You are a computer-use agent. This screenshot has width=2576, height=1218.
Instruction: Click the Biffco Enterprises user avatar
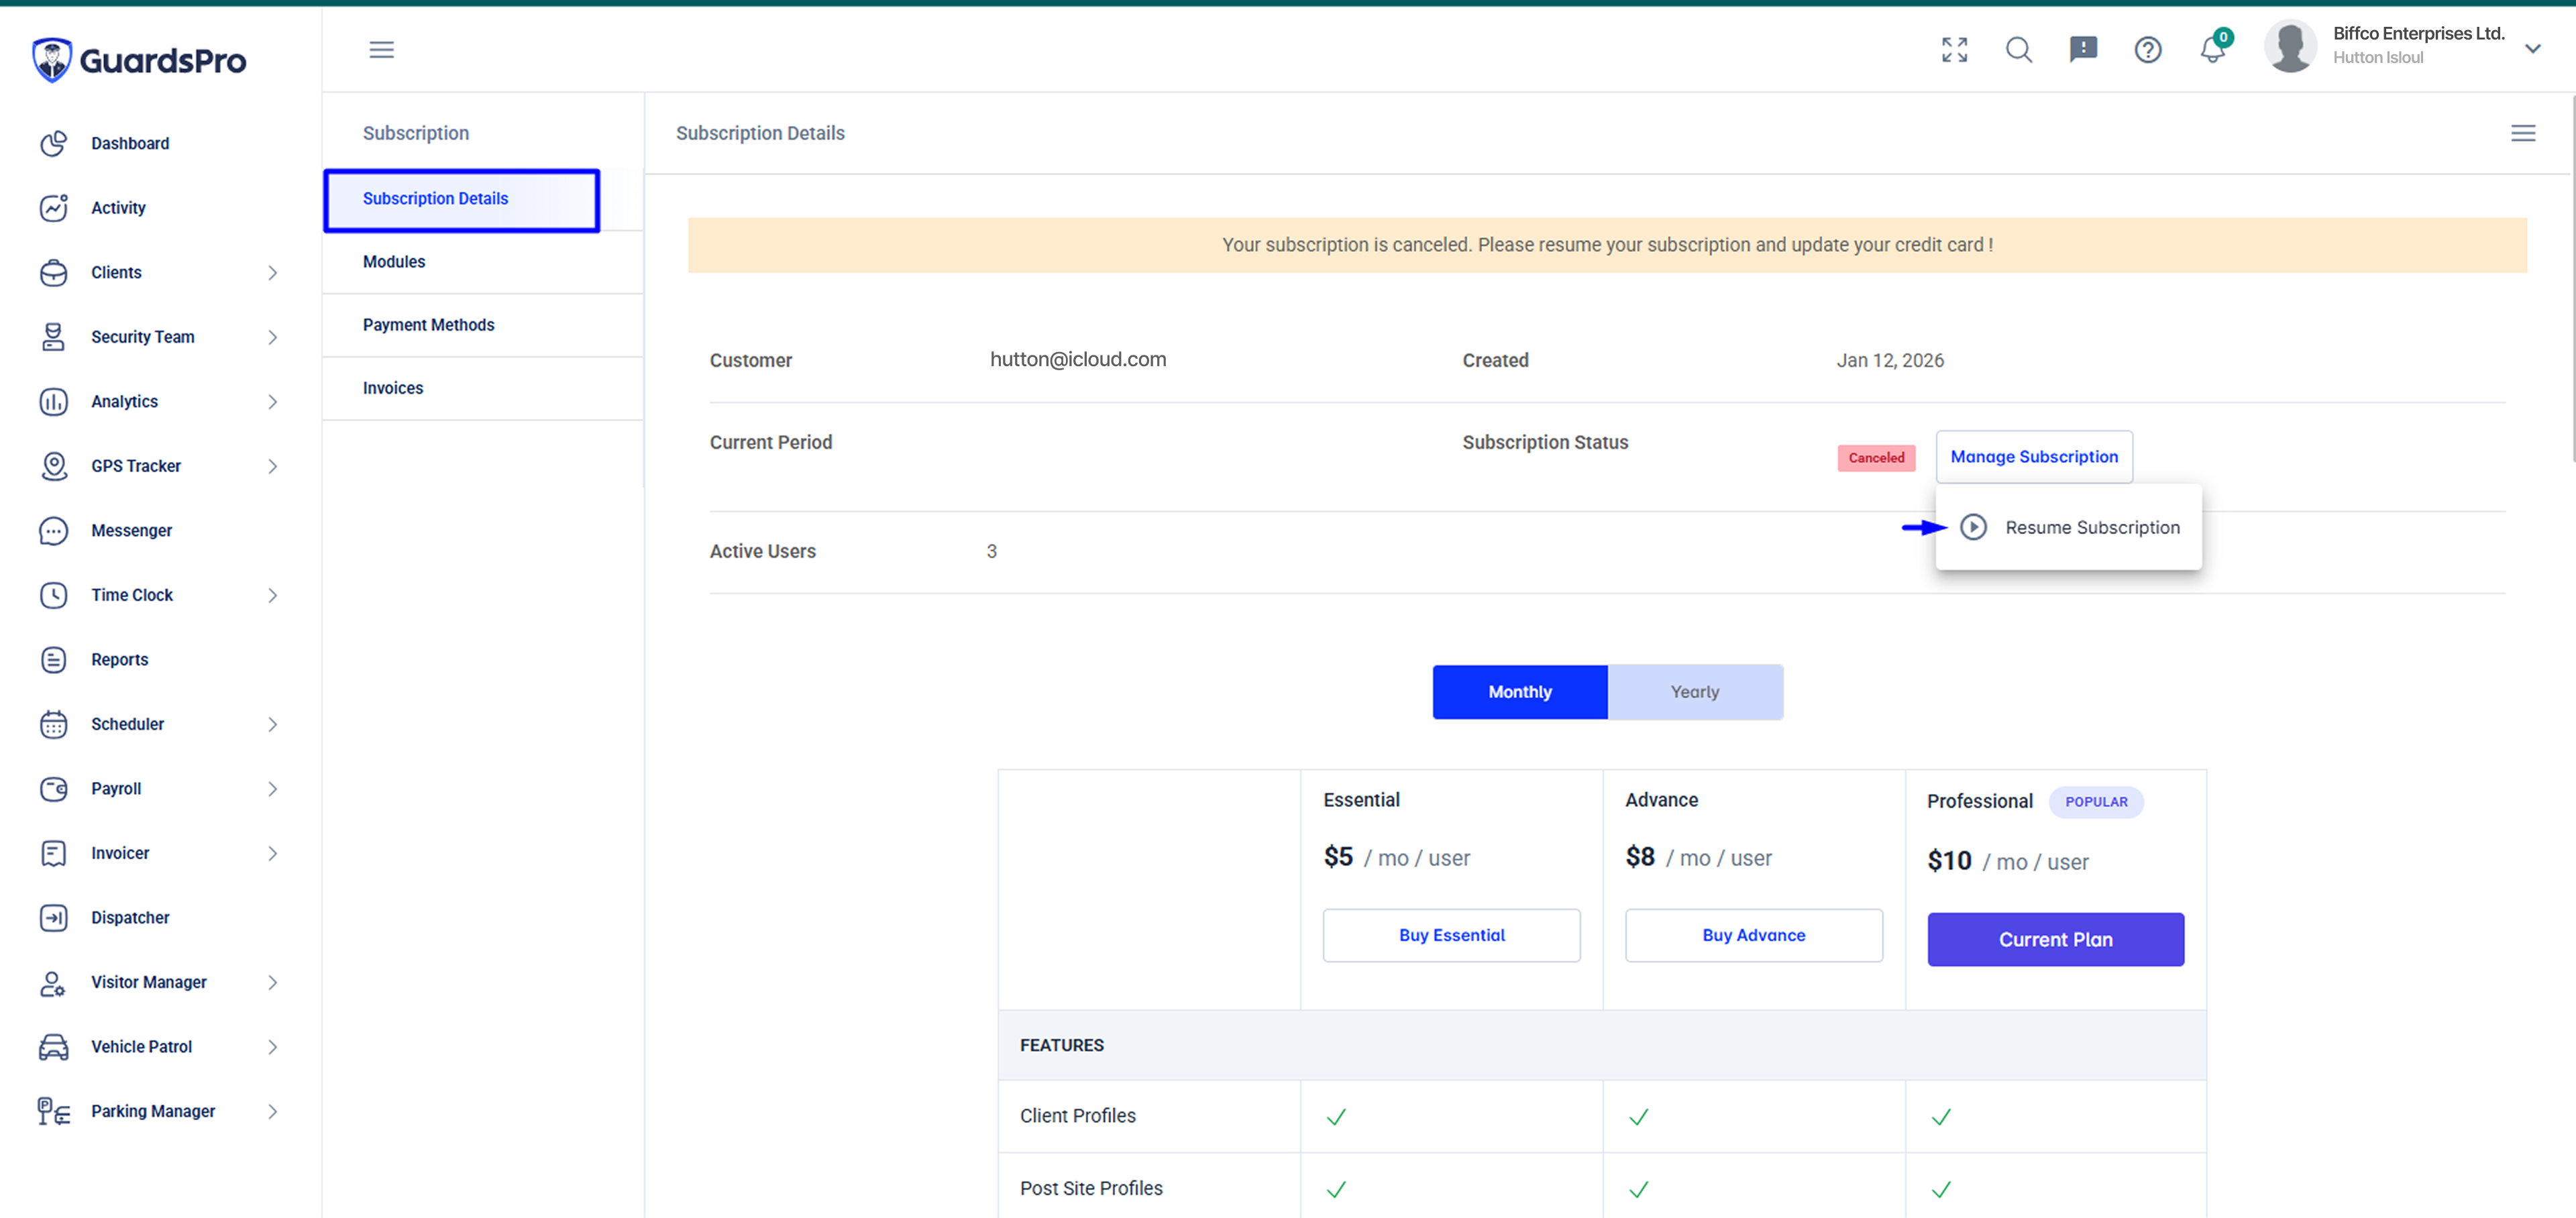(2290, 46)
